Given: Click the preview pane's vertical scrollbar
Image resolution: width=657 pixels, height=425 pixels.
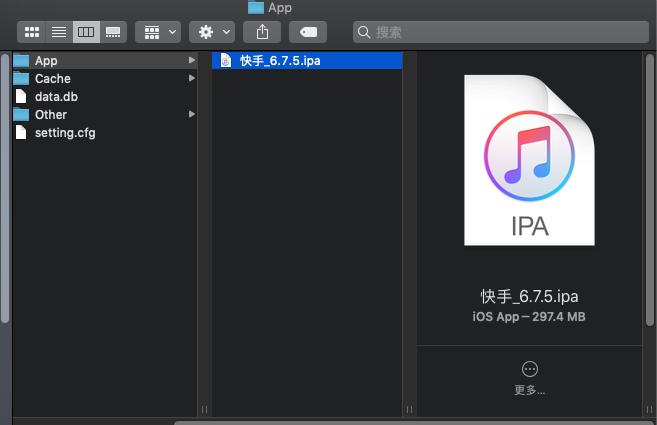Looking at the screenshot, I should coord(650,189).
